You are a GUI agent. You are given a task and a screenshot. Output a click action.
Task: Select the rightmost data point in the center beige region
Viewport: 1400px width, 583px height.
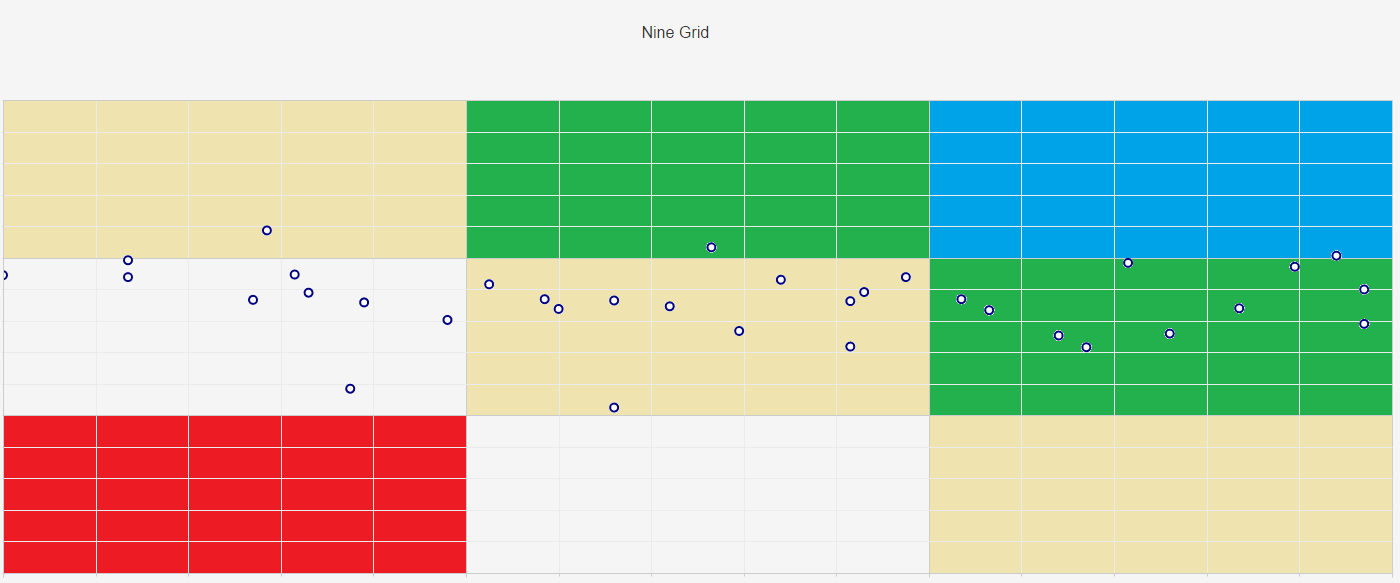tap(906, 277)
